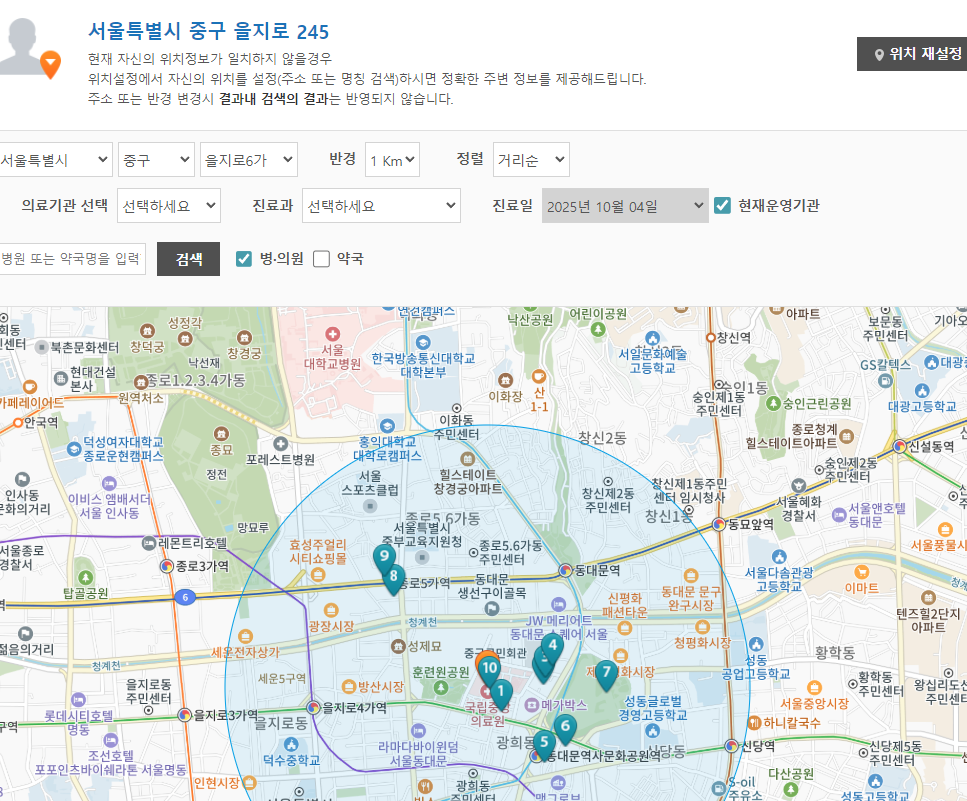This screenshot has width=967, height=801.
Task: Open map marker number 6
Action: [565, 728]
